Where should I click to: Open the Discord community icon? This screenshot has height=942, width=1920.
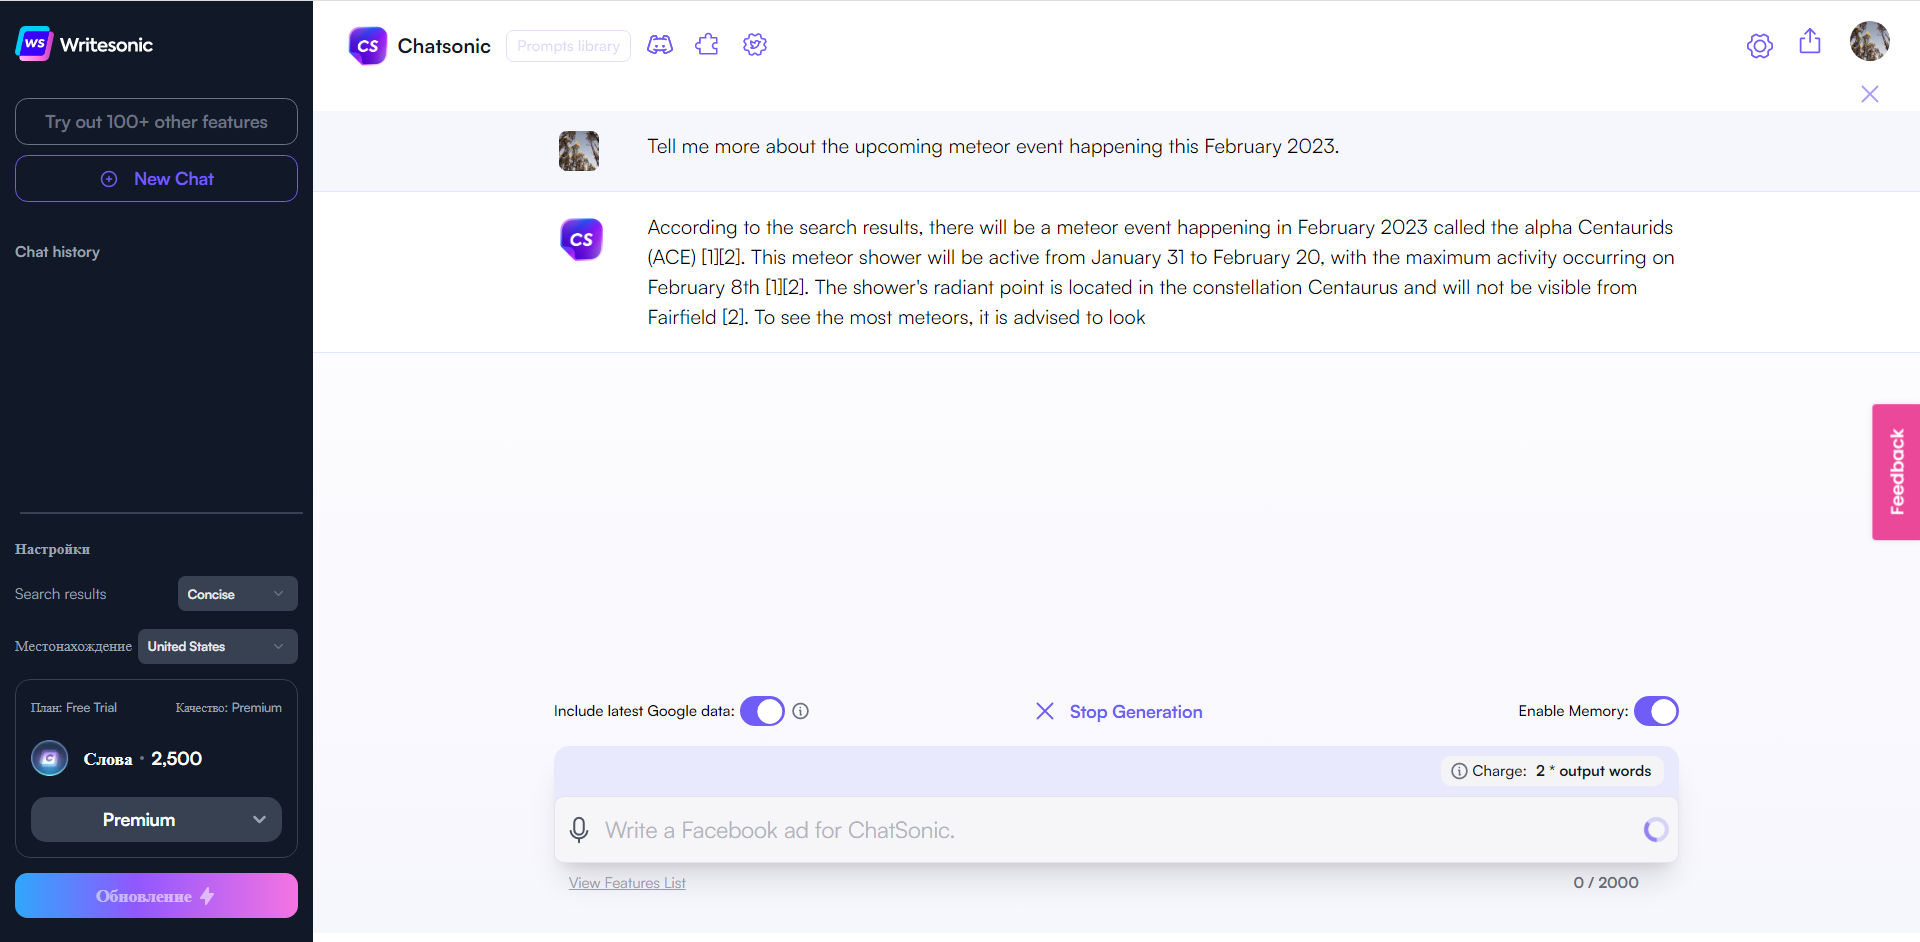[x=660, y=45]
